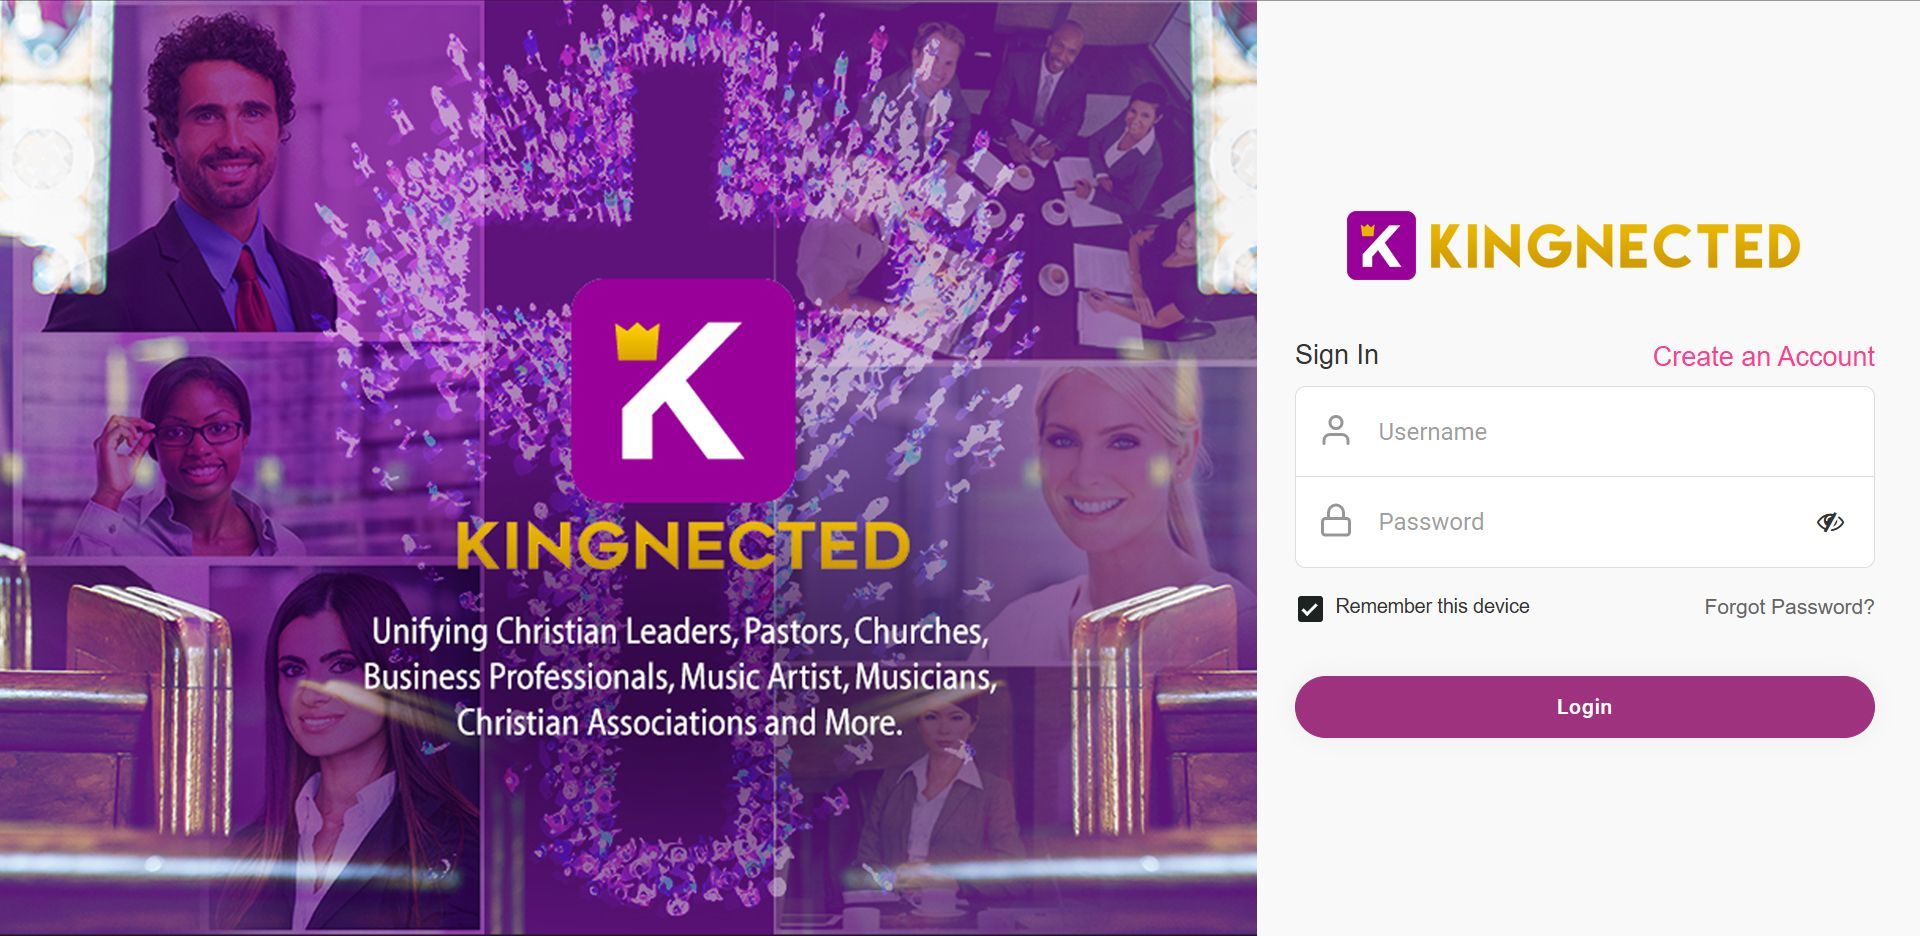Click the Sign In heading
The image size is (1920, 936).
(1336, 355)
